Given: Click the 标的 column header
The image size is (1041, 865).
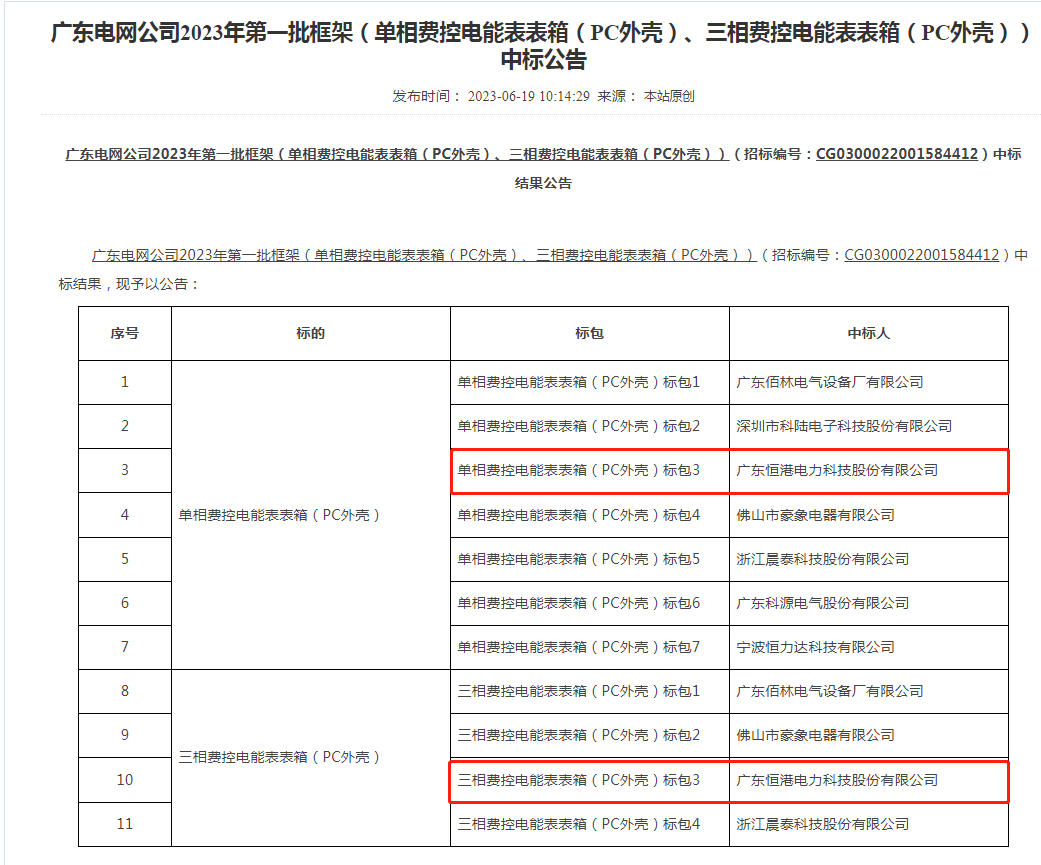Looking at the screenshot, I should (x=311, y=334).
